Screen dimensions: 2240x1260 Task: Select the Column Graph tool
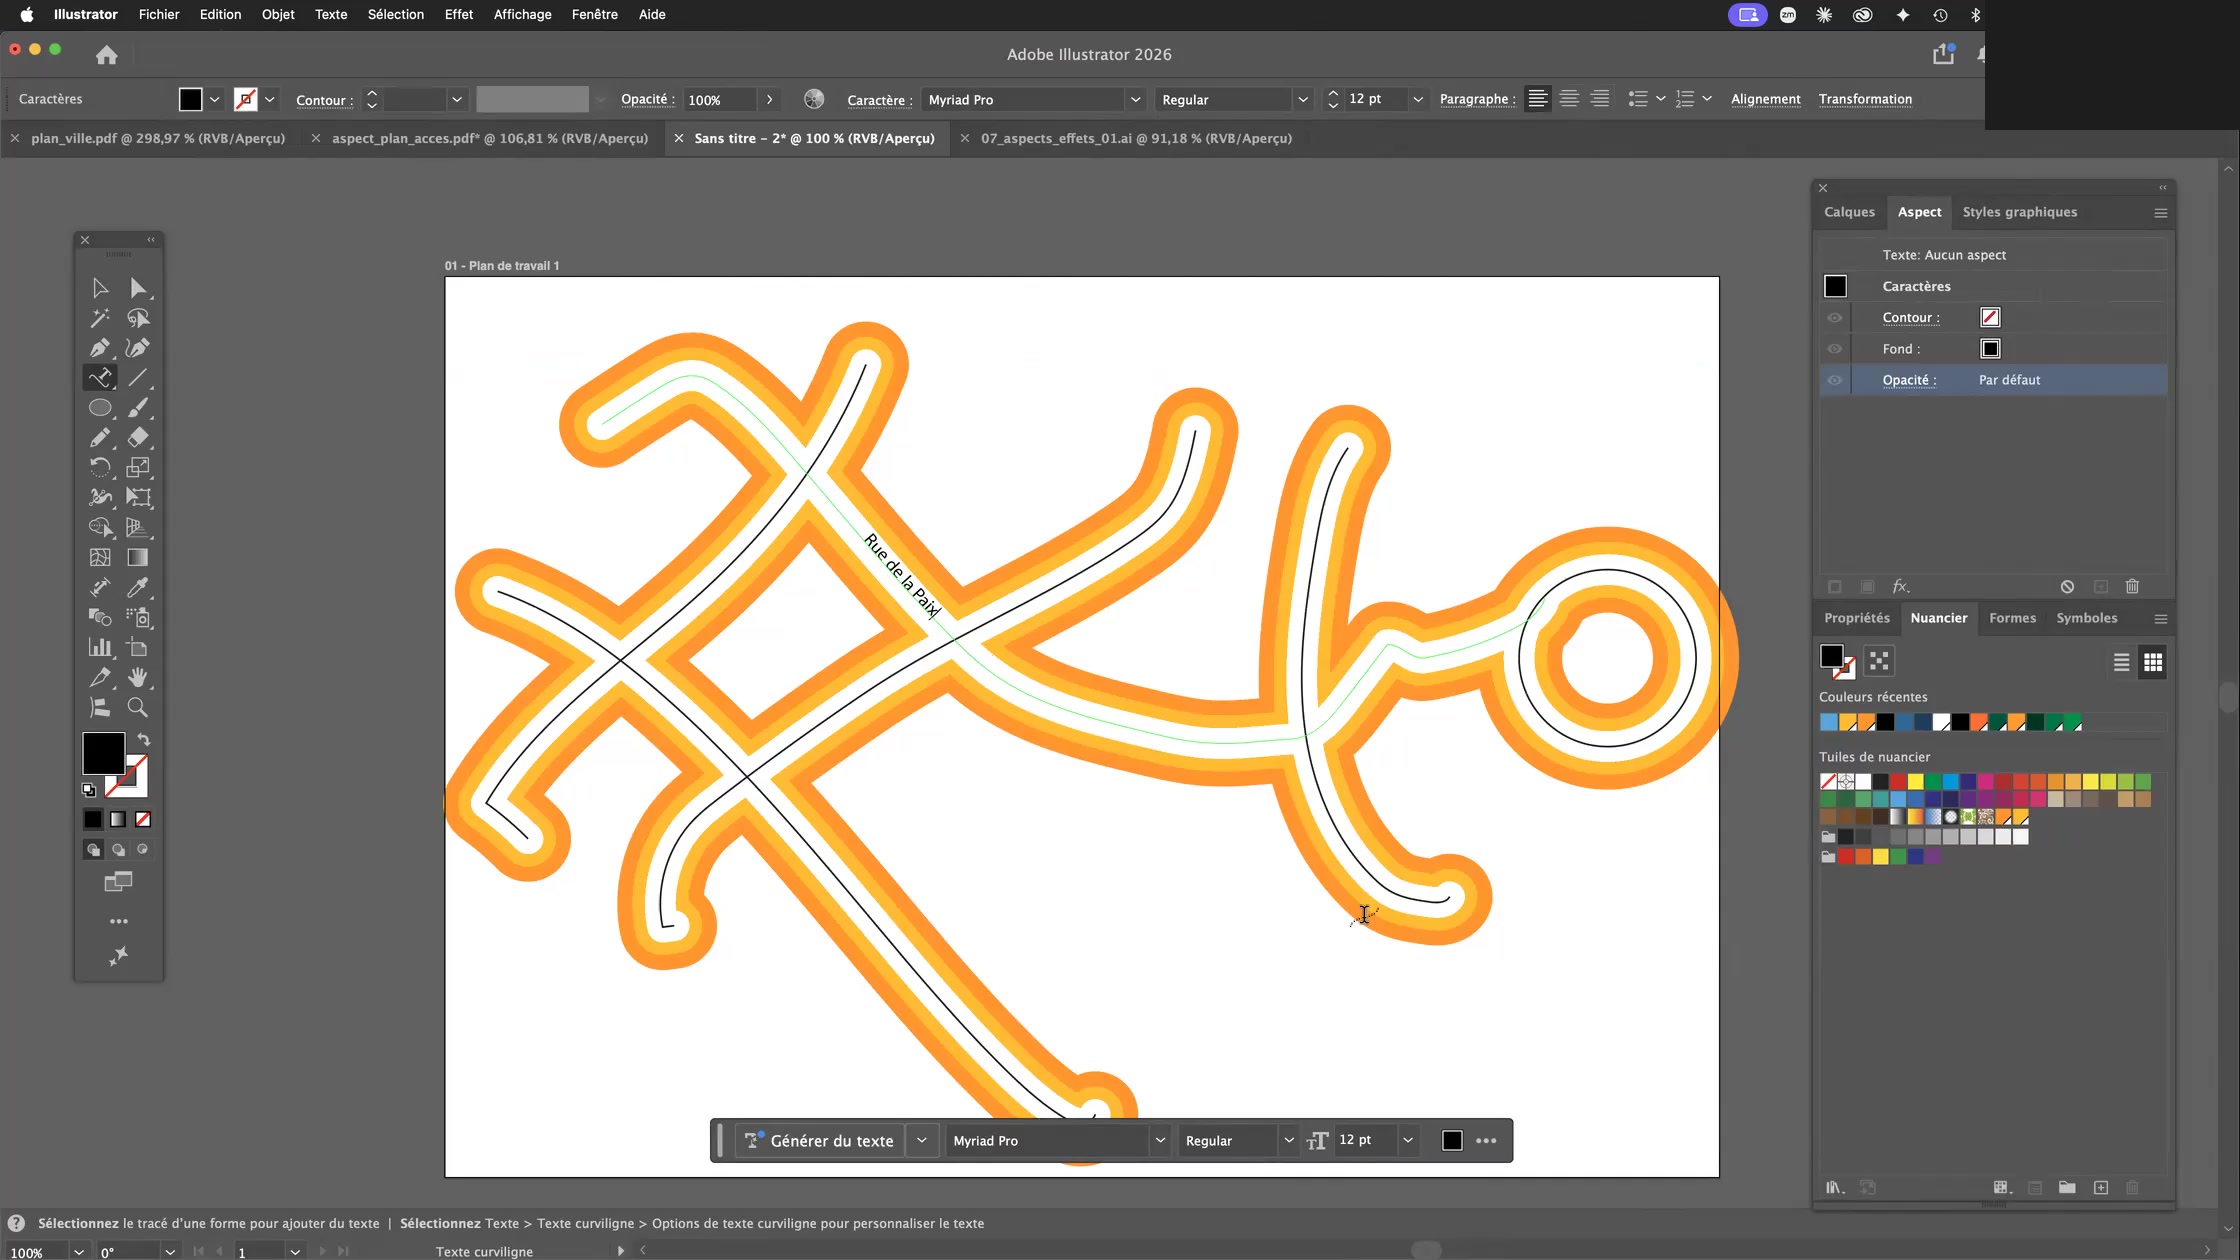point(100,648)
